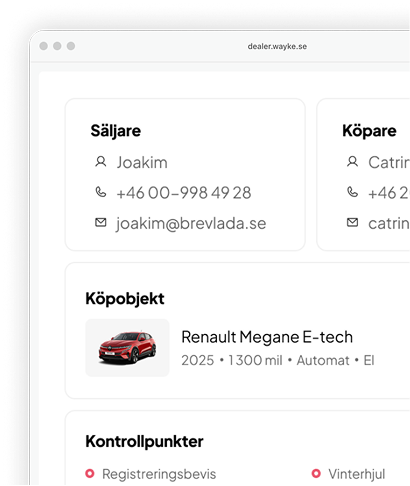
Task: Select the Registreringsbevis label
Action: (x=159, y=474)
